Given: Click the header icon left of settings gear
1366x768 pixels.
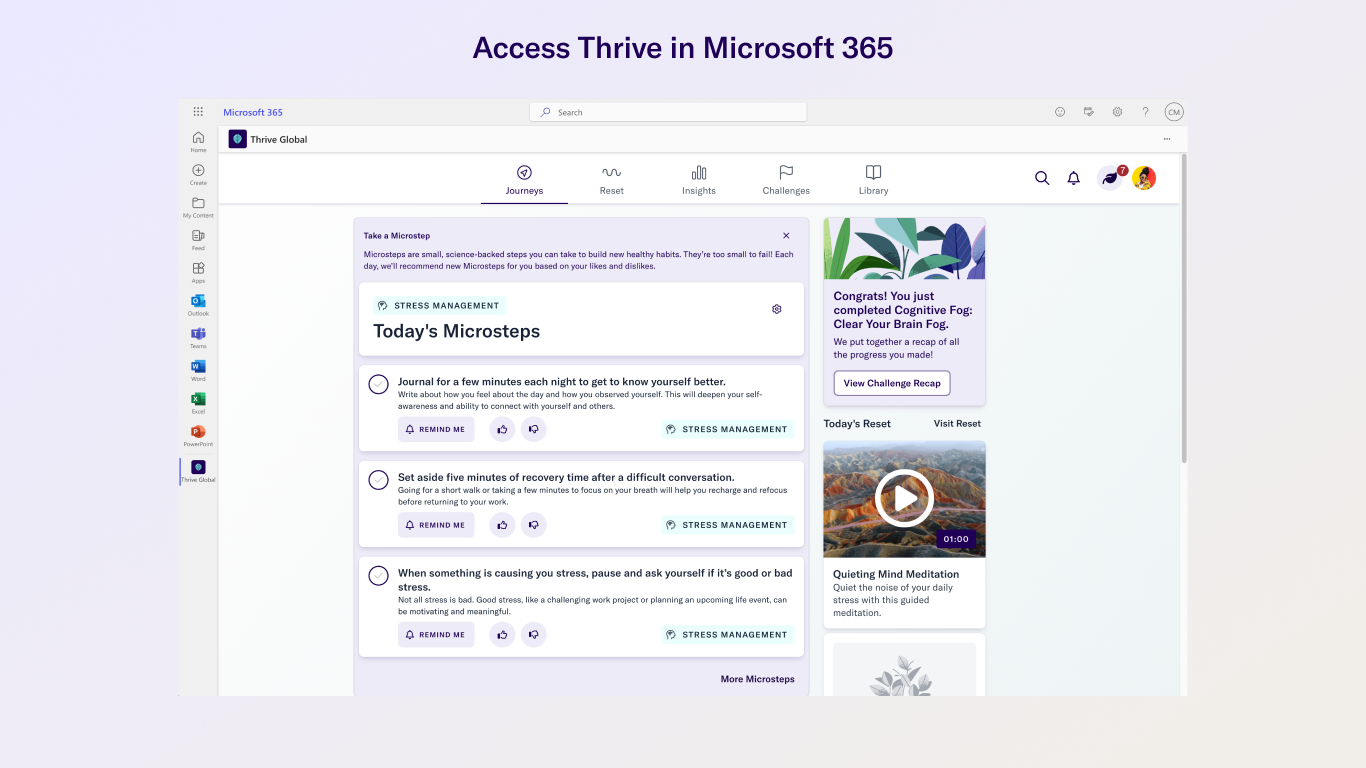Looking at the screenshot, I should click(x=1088, y=112).
